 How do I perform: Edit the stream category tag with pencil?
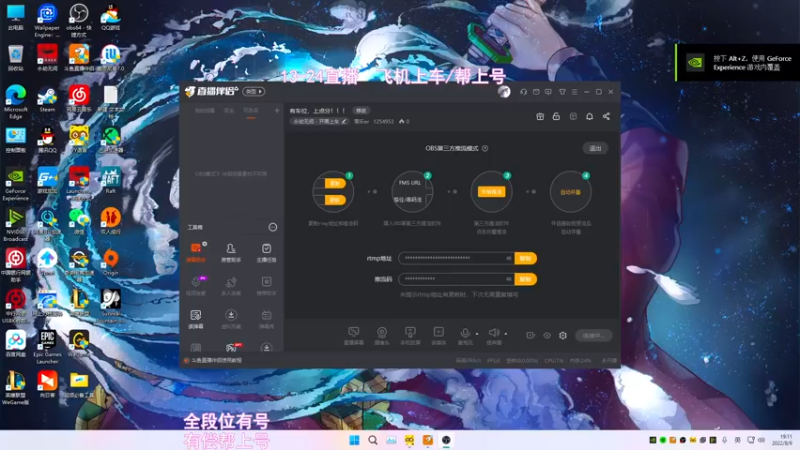tap(344, 121)
